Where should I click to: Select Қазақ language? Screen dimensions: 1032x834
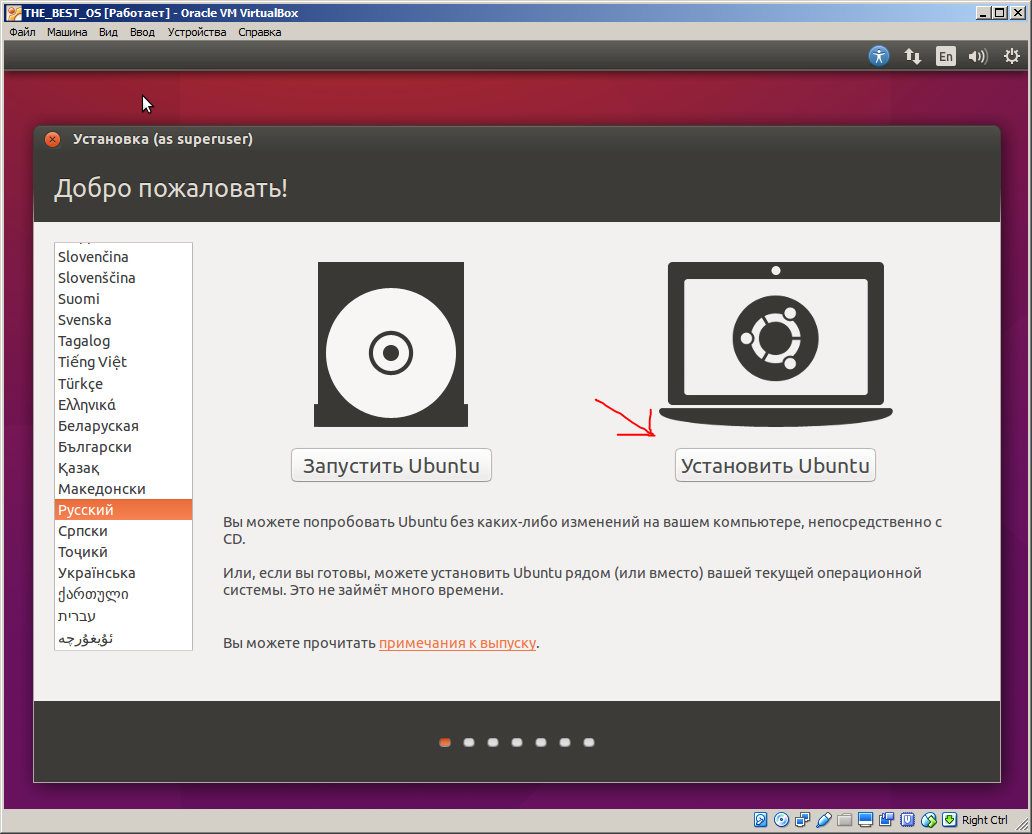123,467
